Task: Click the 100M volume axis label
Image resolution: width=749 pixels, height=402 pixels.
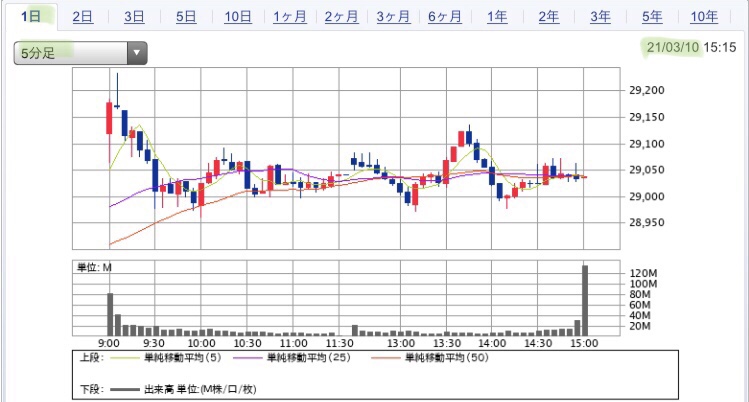Action: click(643, 284)
